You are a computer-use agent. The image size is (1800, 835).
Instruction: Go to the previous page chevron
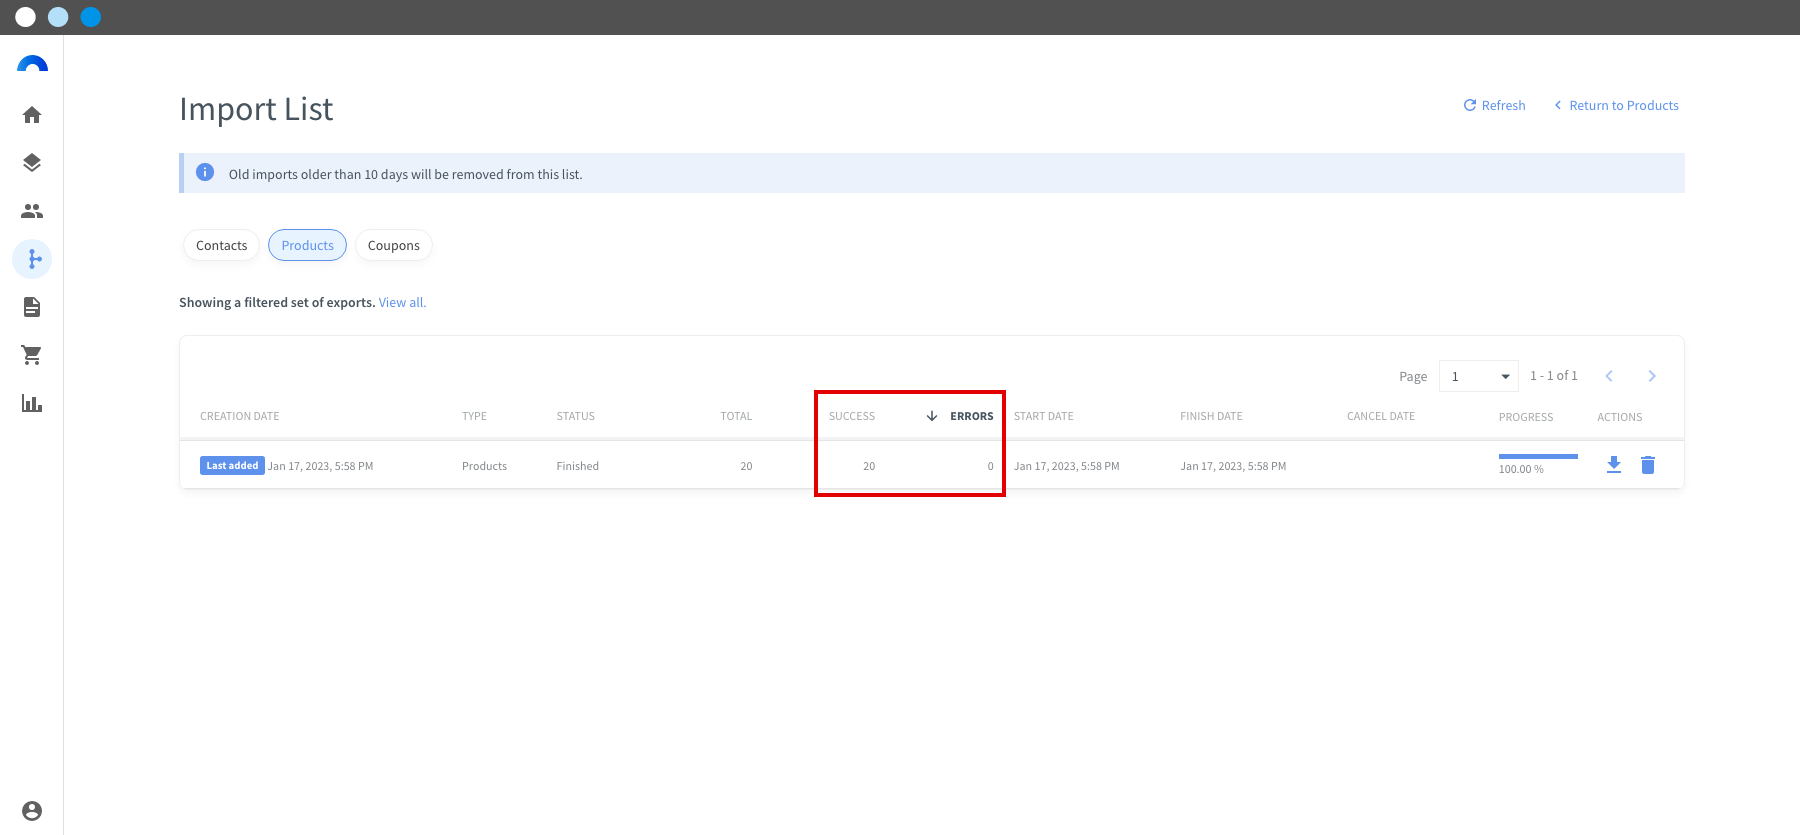[1609, 376]
